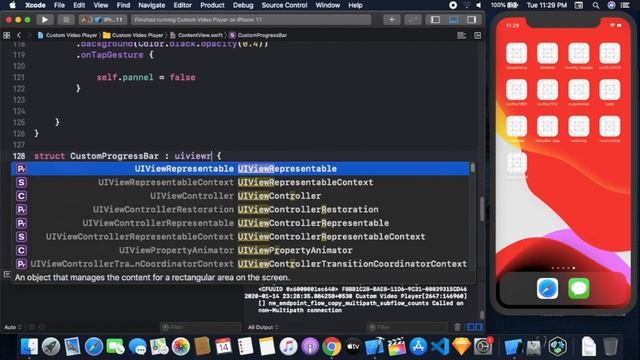Open the scheme and device selector

(103, 20)
